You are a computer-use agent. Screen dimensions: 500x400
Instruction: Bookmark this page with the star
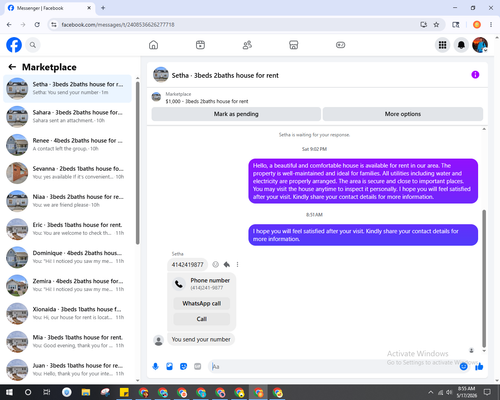436,25
